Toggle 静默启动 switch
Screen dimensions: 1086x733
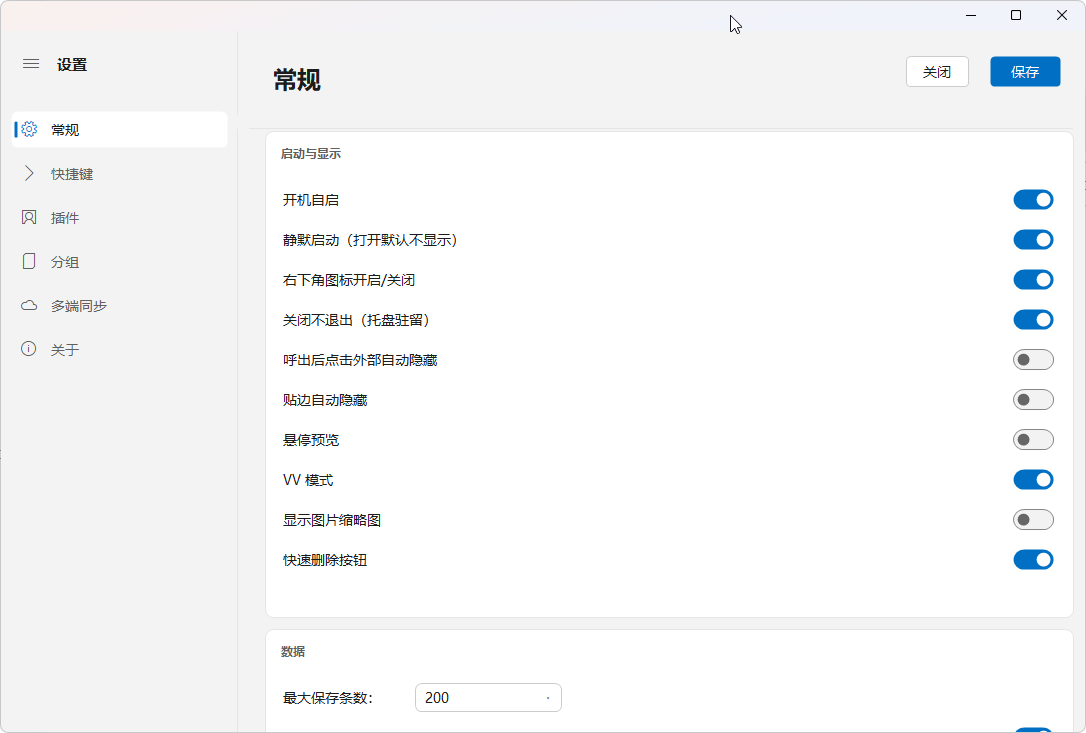pos(1033,240)
